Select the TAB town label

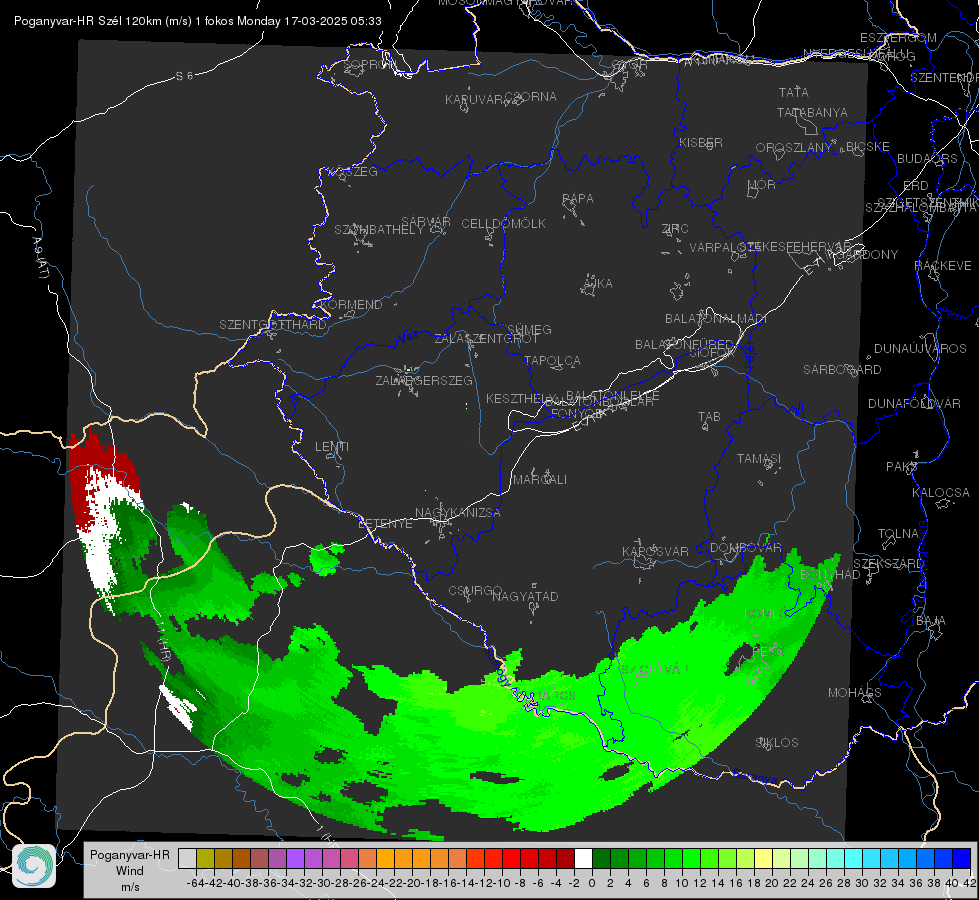(x=709, y=417)
